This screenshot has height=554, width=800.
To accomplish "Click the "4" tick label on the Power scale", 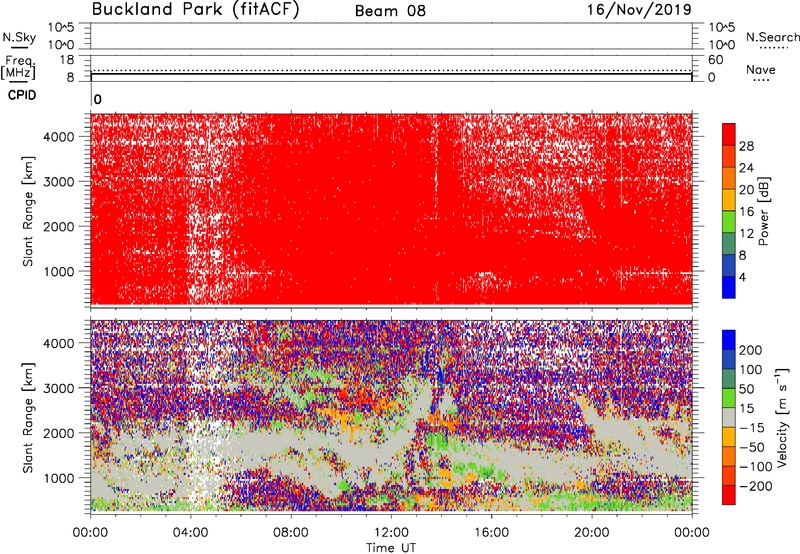I will pos(742,277).
